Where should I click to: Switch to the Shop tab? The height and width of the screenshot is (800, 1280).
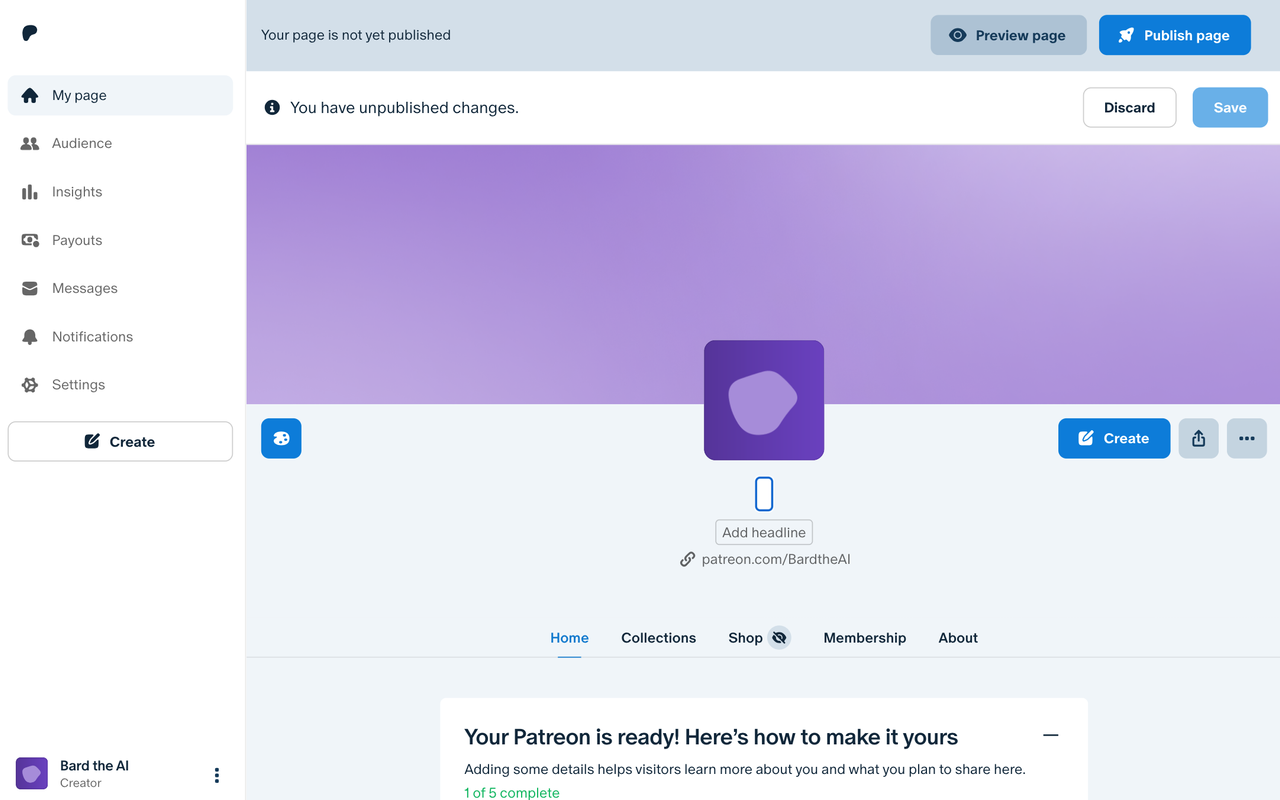pyautogui.click(x=745, y=638)
